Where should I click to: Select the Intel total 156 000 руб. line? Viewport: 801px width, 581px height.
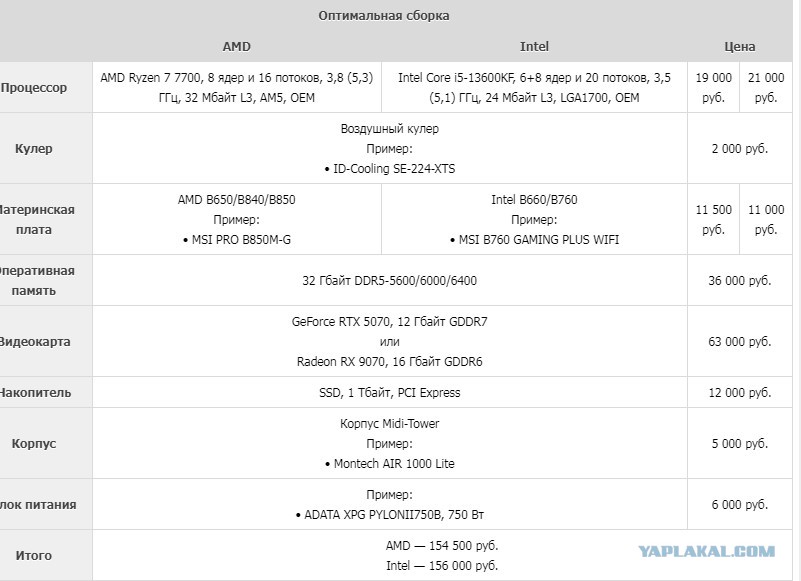pos(442,566)
